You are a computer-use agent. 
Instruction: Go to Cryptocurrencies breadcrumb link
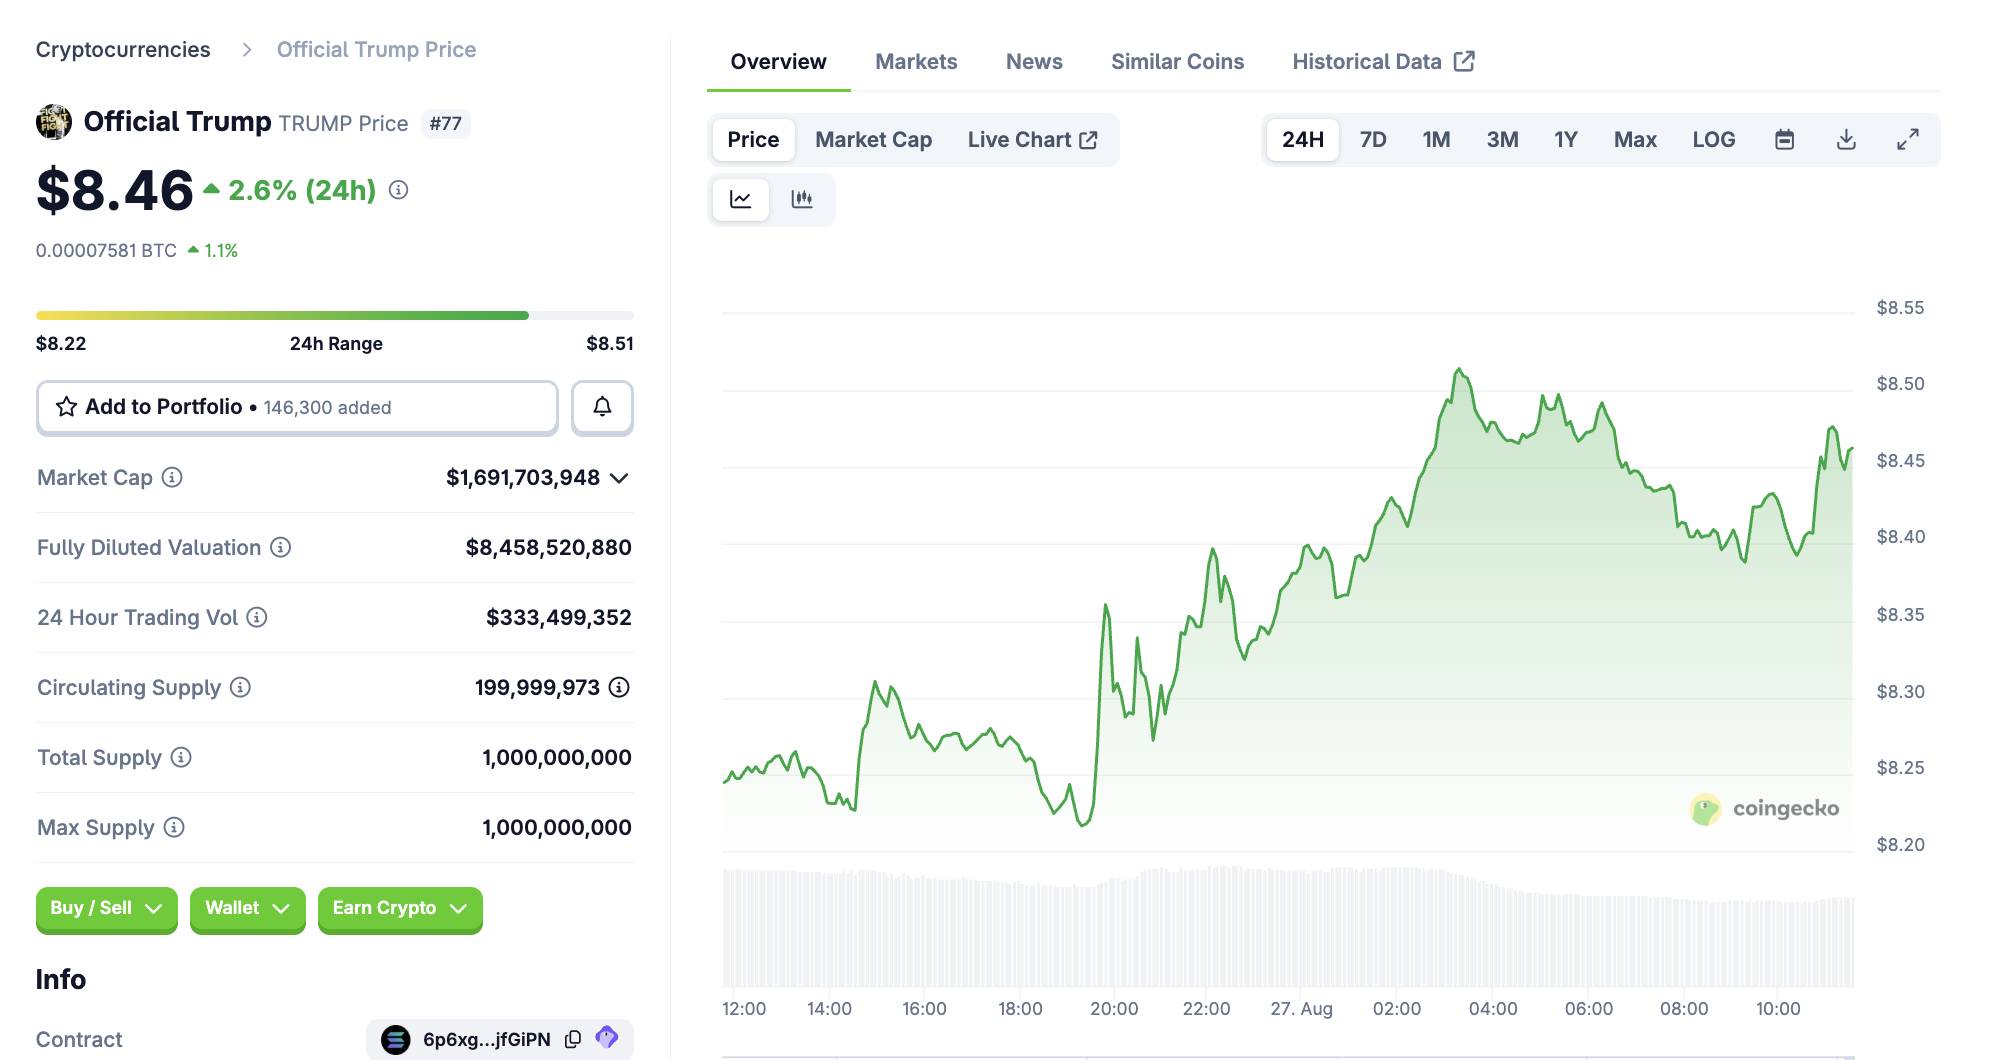coord(123,50)
